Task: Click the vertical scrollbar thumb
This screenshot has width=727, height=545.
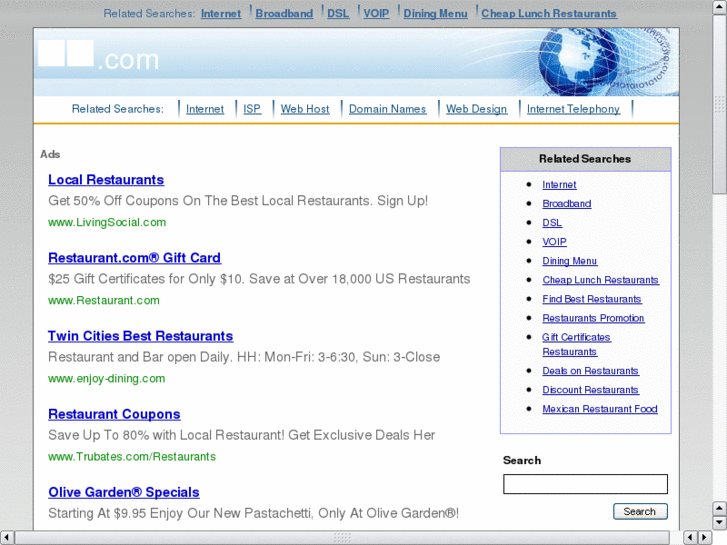Action: click(720, 104)
